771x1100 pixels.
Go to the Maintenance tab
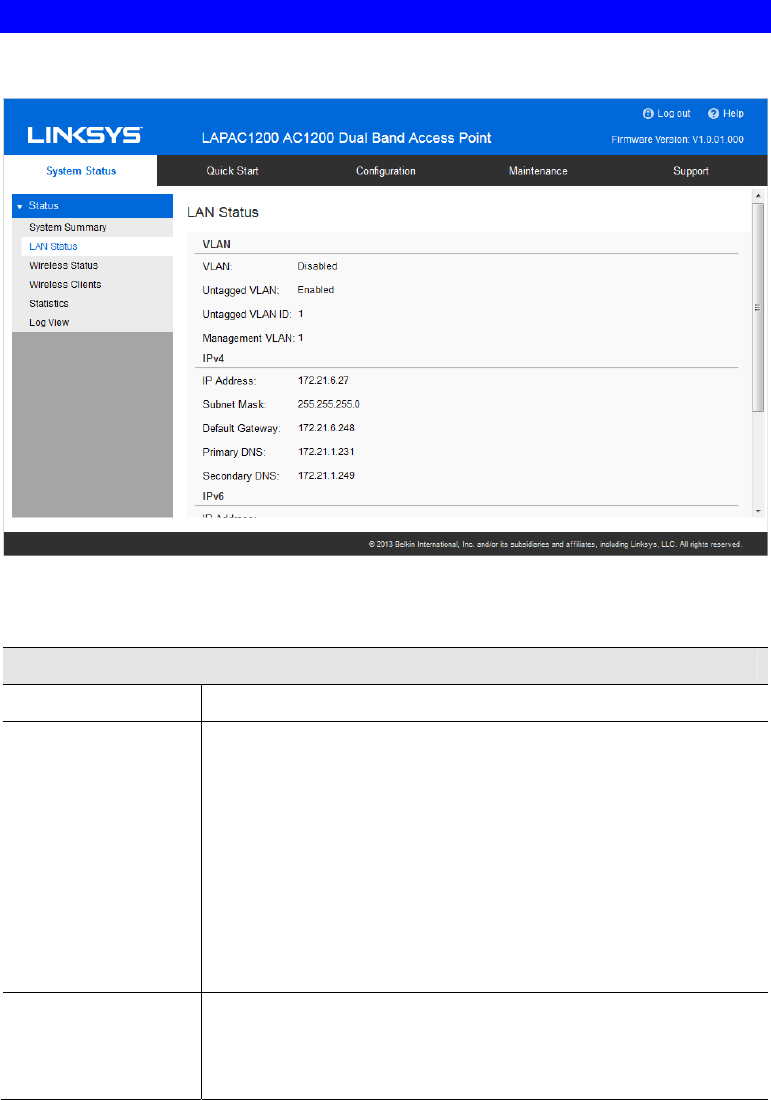(538, 170)
